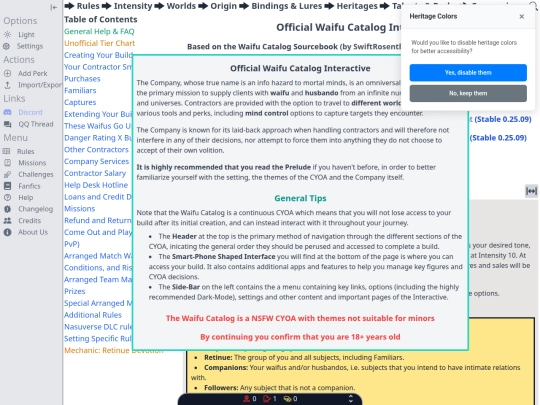The image size is (540, 405).
Task: Open the Discord icon link
Action: pyautogui.click(x=7, y=112)
